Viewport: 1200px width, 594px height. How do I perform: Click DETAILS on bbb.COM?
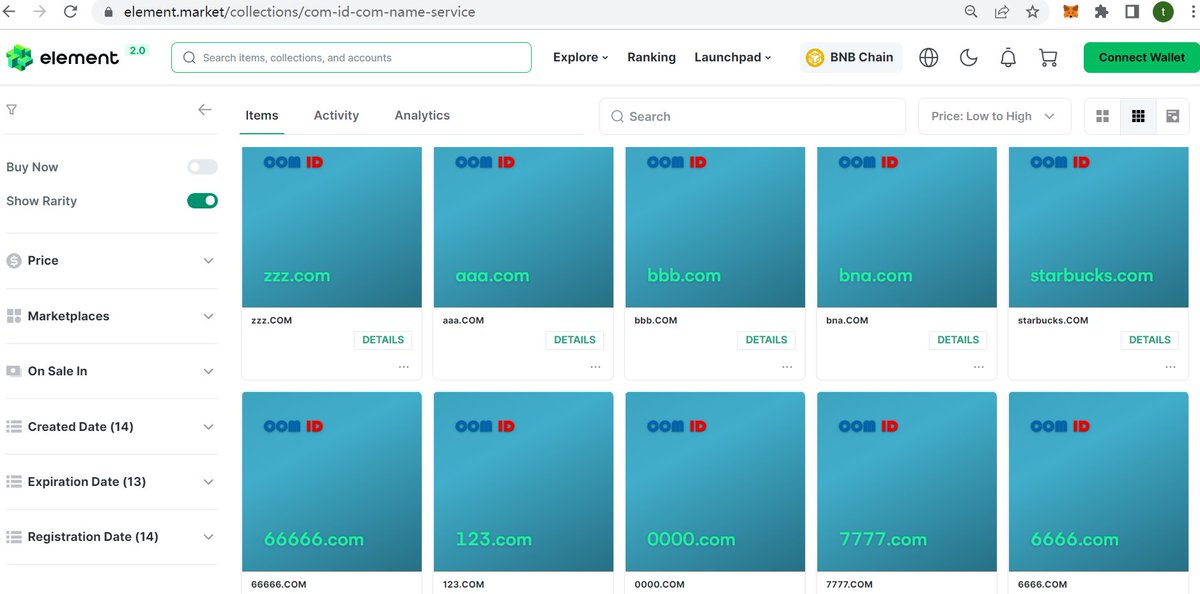point(767,340)
